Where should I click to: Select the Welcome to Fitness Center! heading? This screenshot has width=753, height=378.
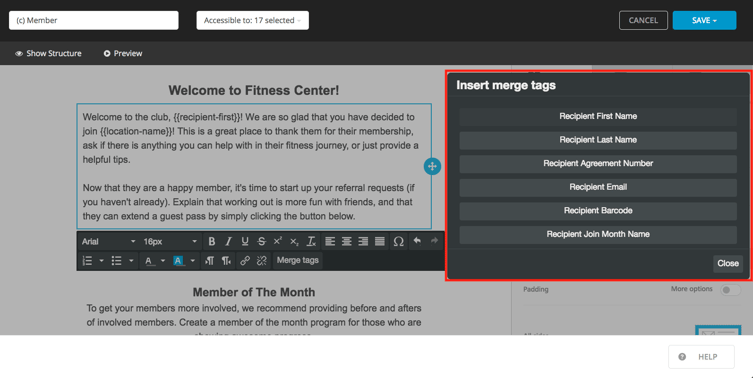coord(254,90)
